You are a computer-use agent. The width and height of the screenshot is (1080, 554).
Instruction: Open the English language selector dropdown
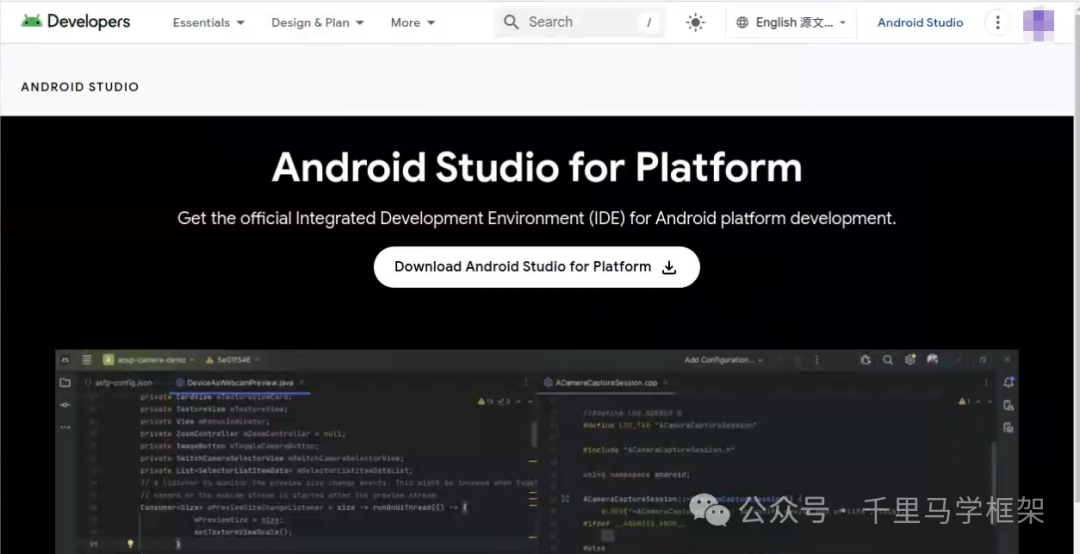point(791,22)
